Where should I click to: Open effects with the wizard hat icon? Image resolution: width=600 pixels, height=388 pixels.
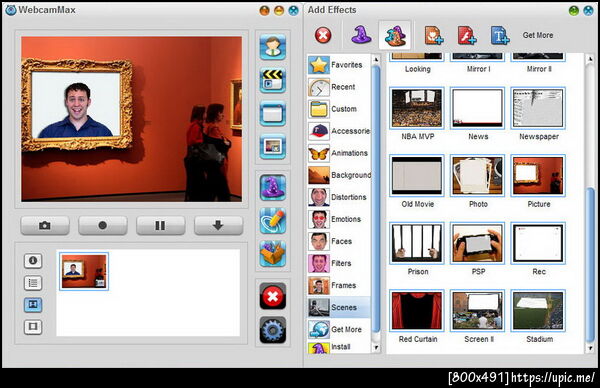click(272, 187)
